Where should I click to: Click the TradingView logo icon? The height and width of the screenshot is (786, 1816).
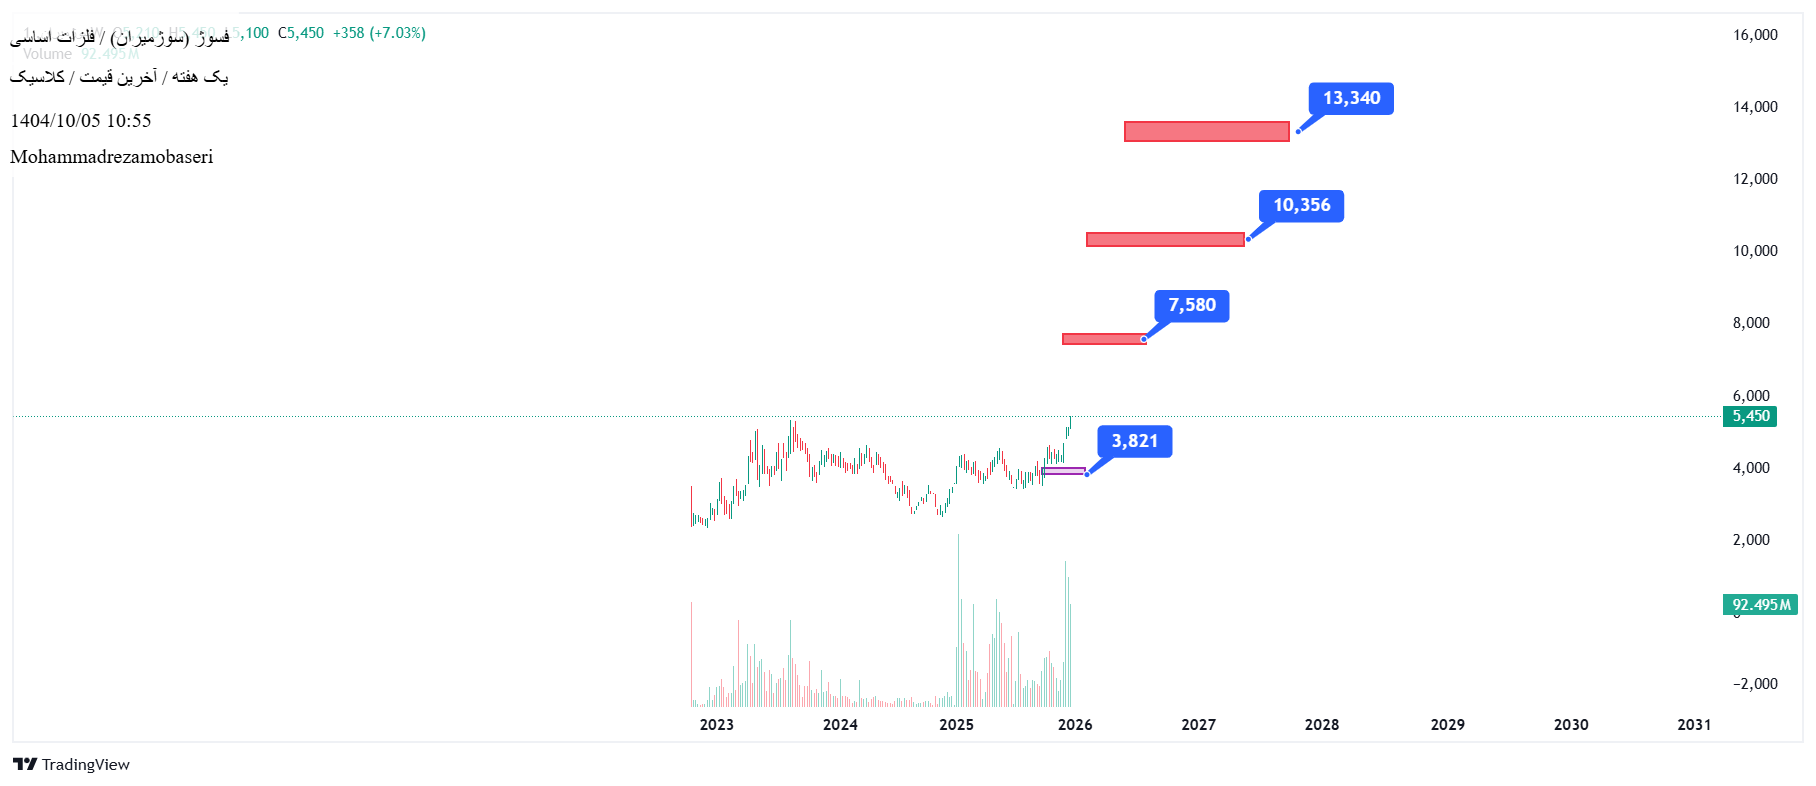point(25,764)
